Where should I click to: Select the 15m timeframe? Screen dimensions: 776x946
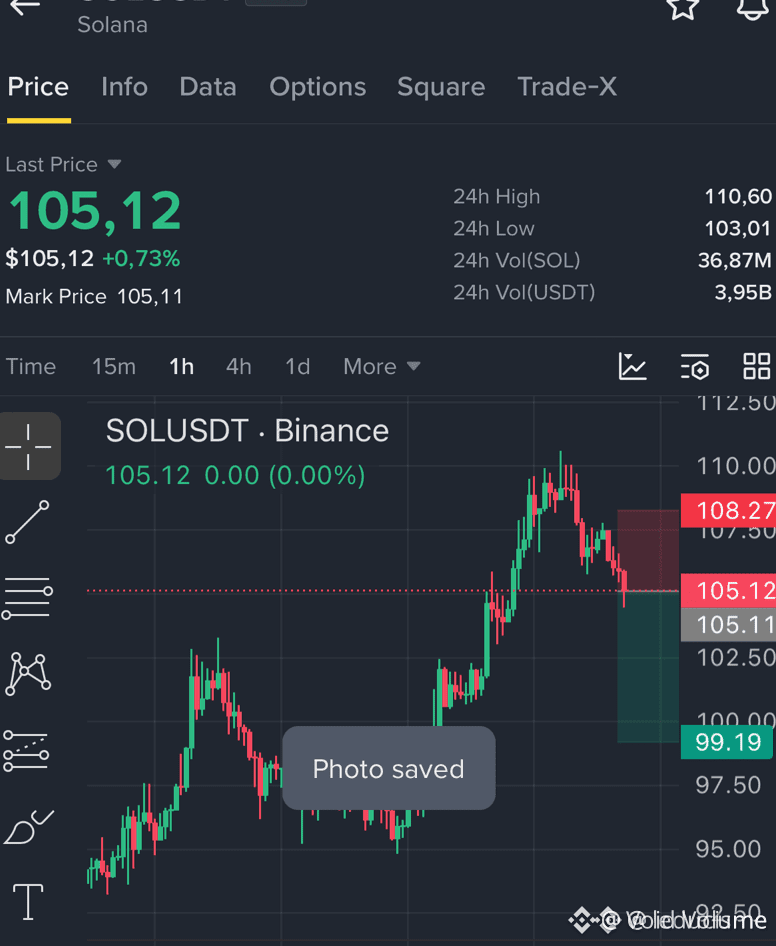(x=113, y=366)
